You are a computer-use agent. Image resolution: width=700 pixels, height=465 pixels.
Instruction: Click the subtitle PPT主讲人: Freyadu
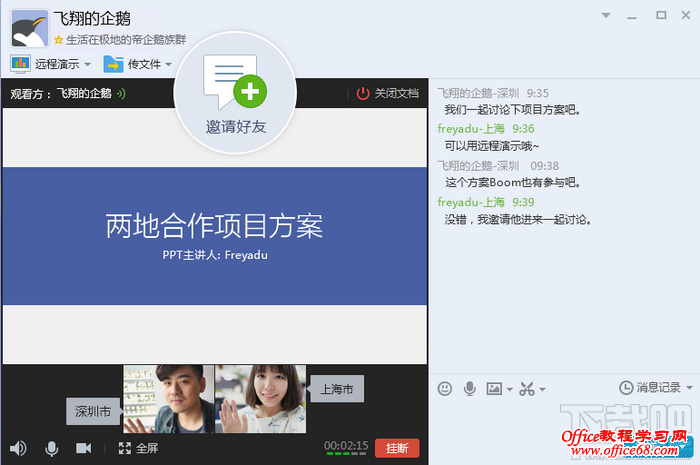(215, 255)
